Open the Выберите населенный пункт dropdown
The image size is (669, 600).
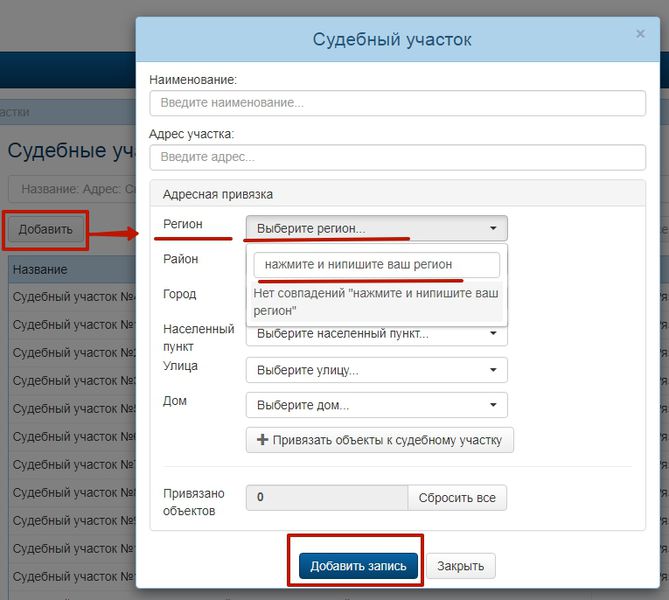[376, 334]
